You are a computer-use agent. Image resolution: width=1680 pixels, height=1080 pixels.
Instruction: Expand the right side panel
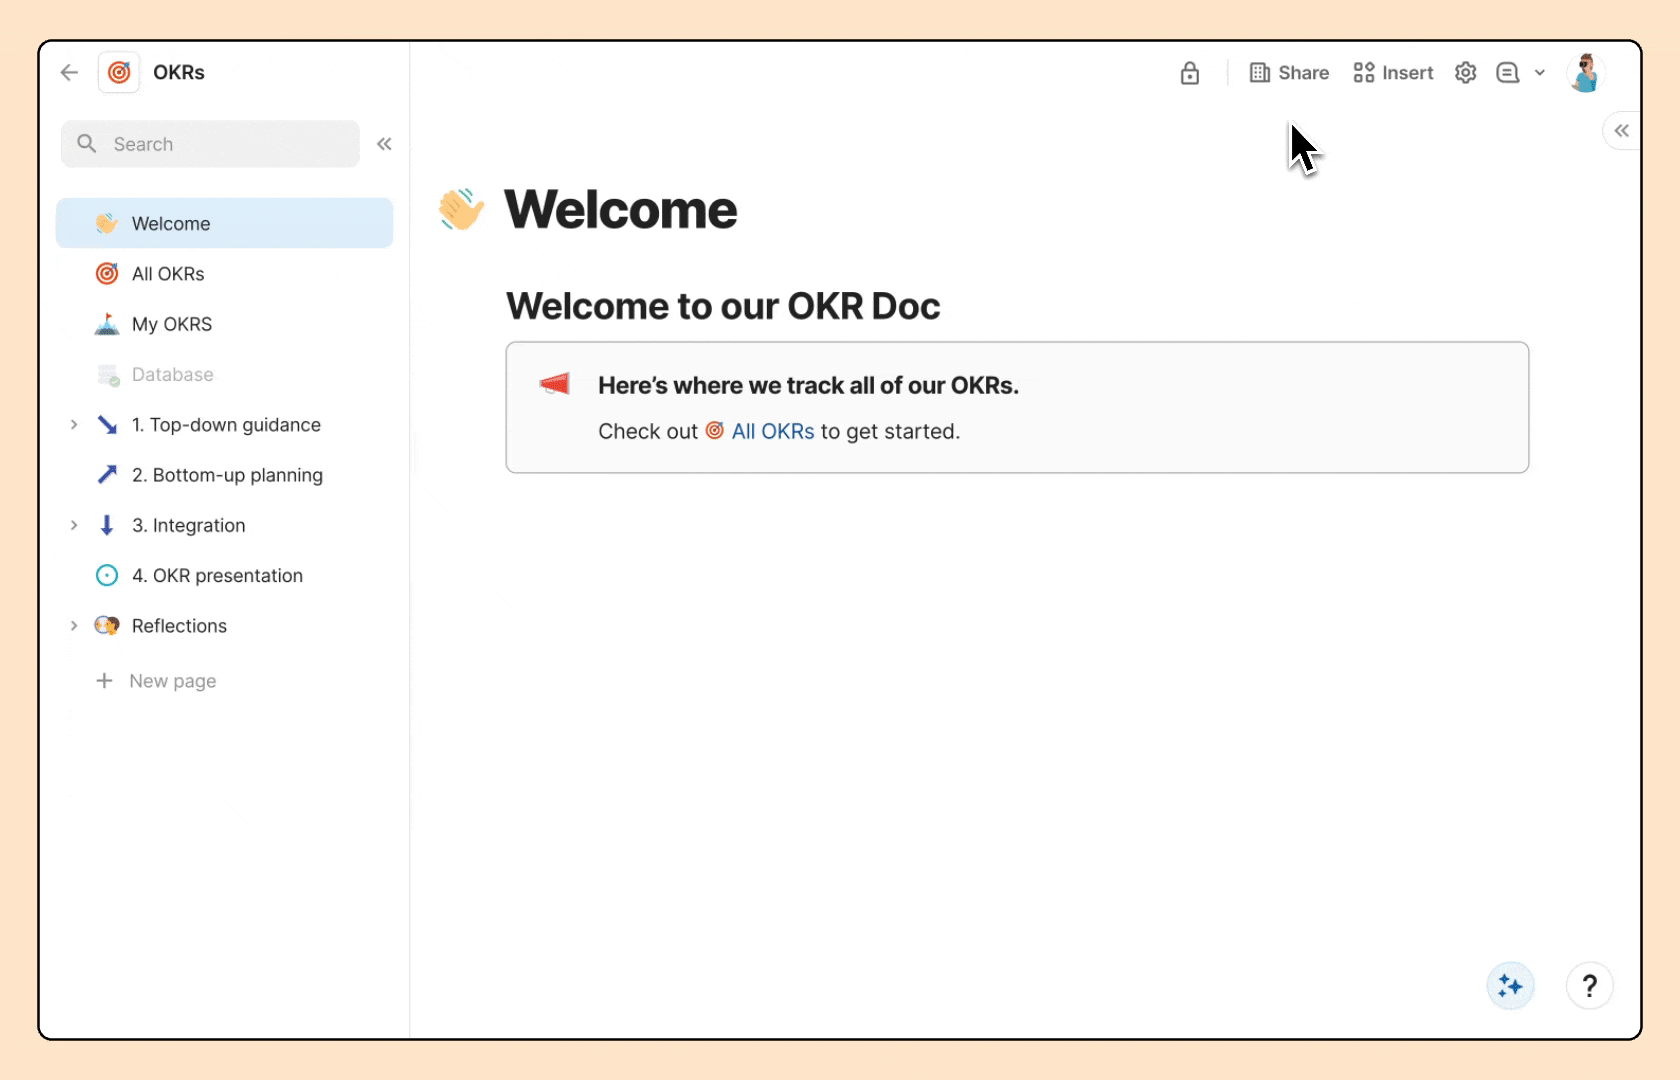[x=1621, y=131]
